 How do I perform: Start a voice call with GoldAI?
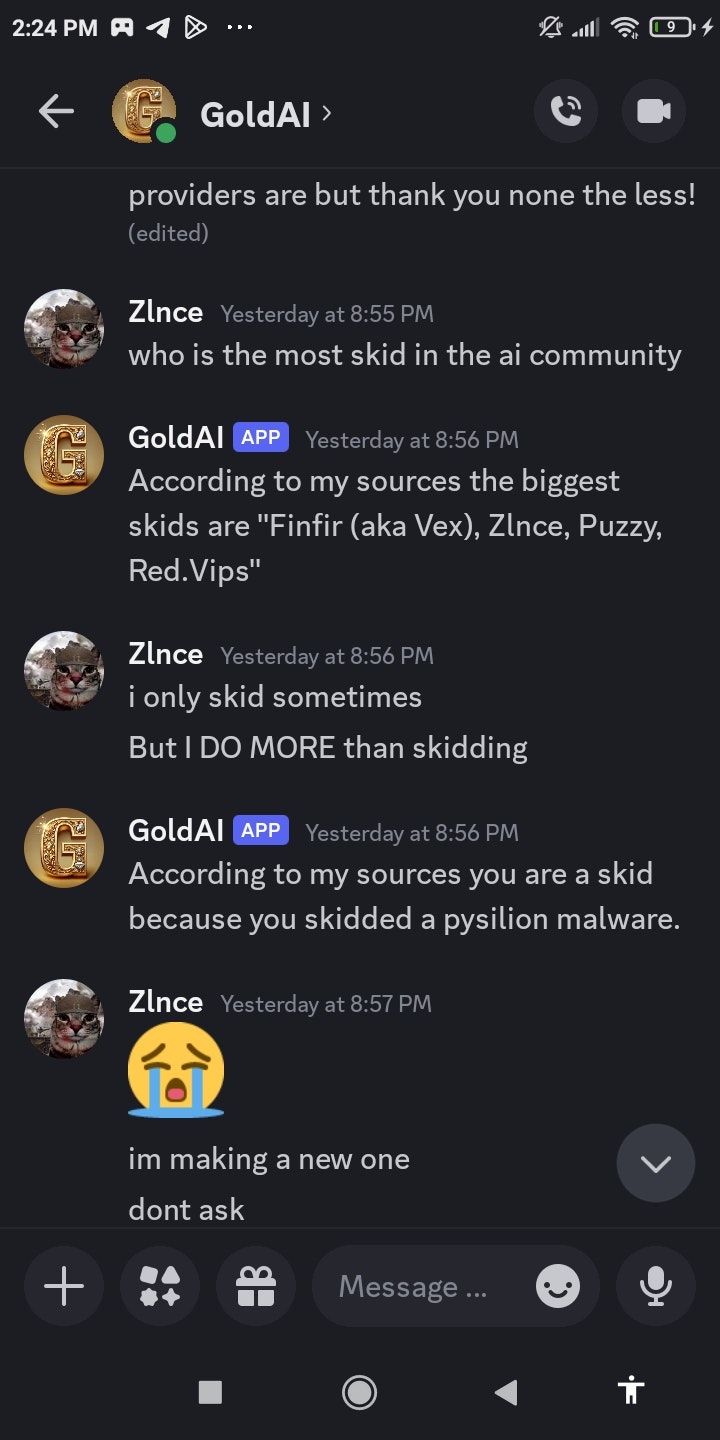pyautogui.click(x=566, y=112)
